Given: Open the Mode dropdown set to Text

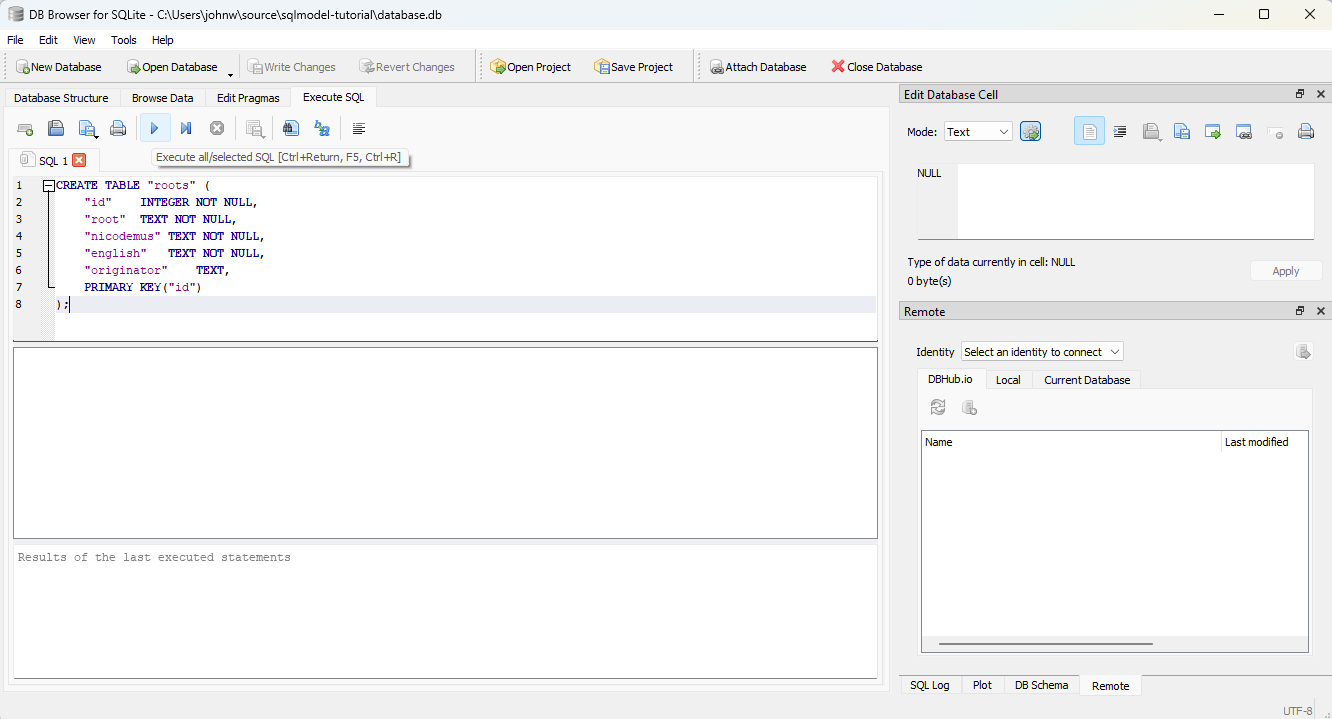Looking at the screenshot, I should tap(978, 132).
